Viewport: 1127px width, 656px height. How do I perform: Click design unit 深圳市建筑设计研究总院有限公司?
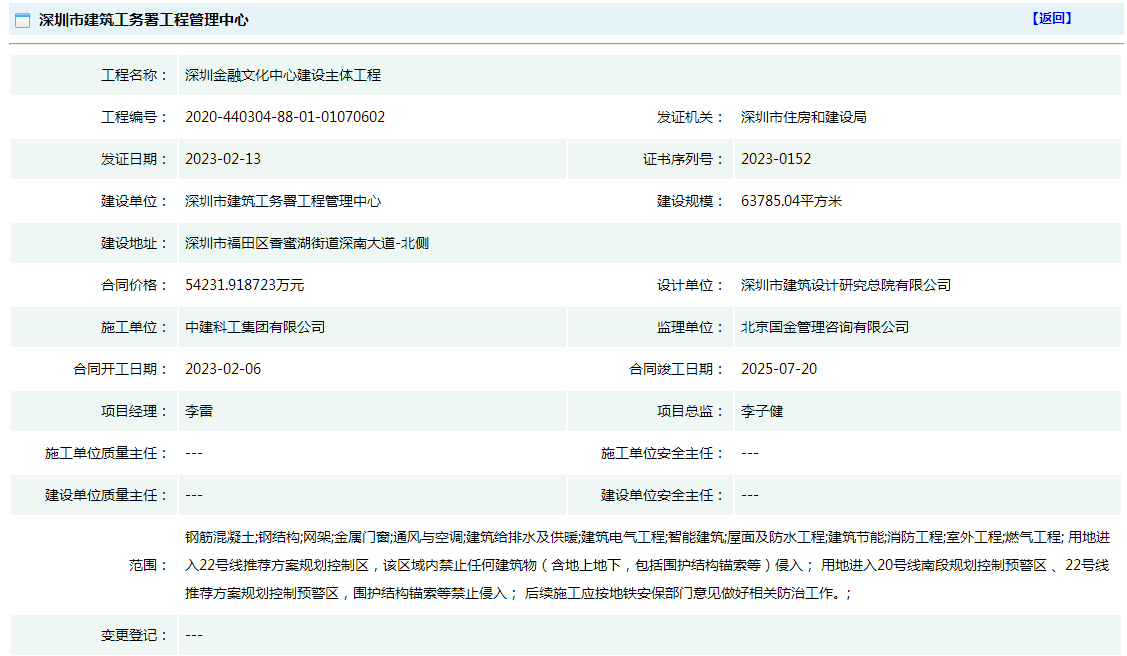[845, 285]
